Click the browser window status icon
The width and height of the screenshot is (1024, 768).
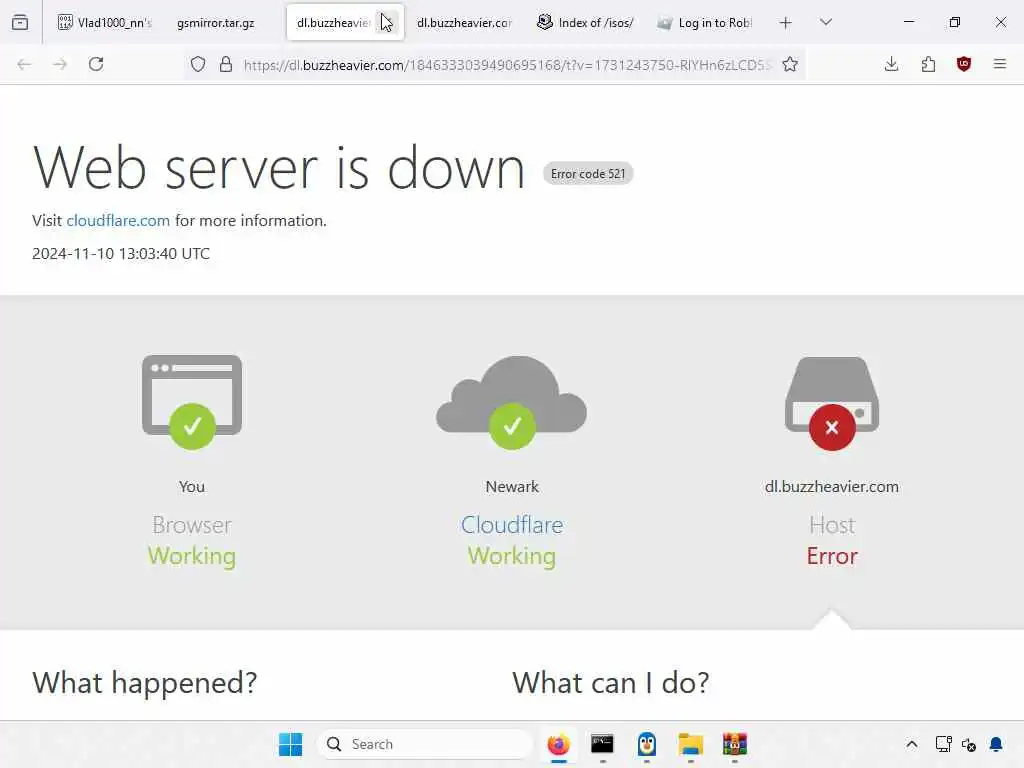coord(192,402)
